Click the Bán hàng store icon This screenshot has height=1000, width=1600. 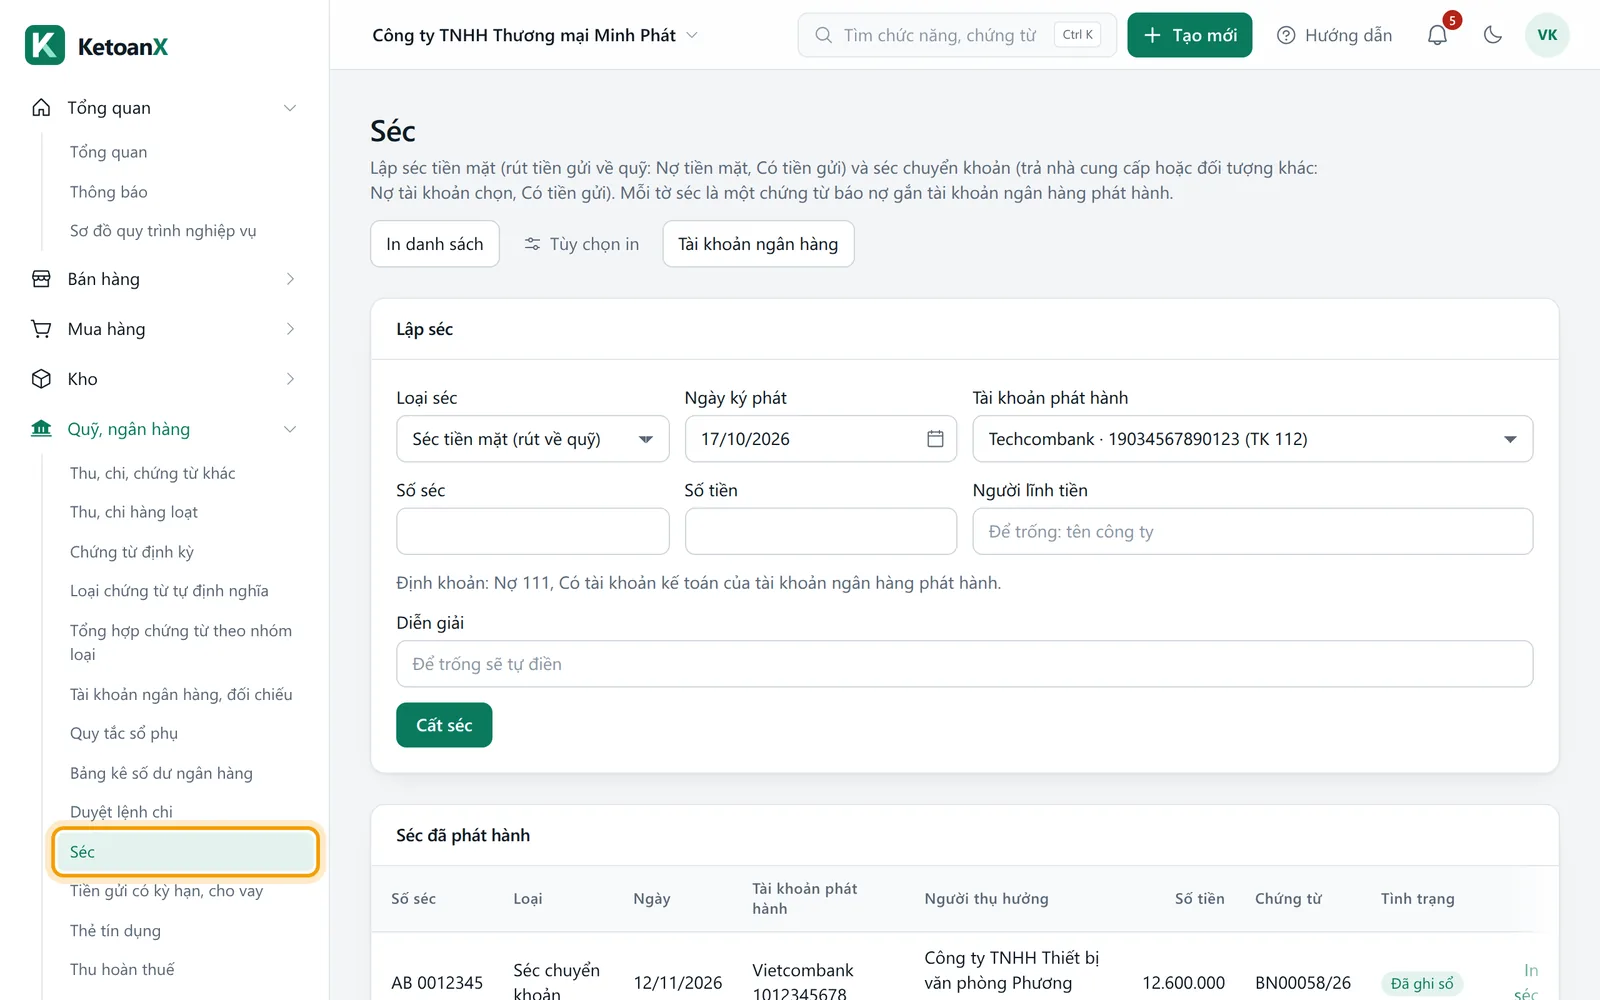41,279
